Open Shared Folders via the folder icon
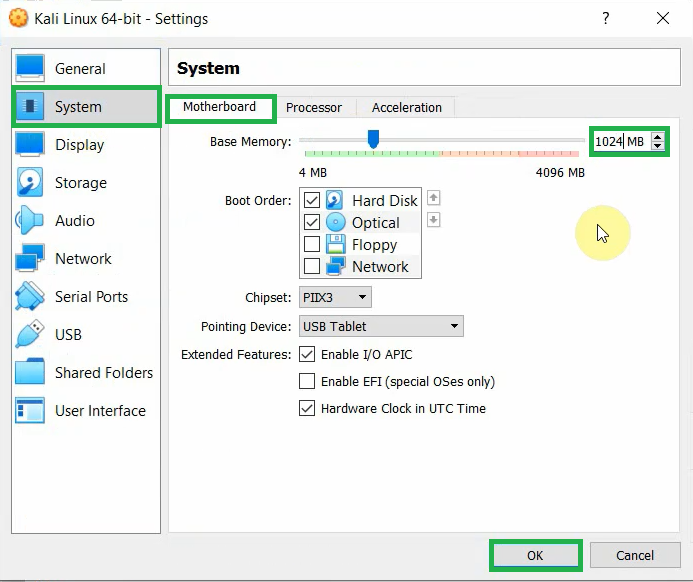 click(30, 372)
